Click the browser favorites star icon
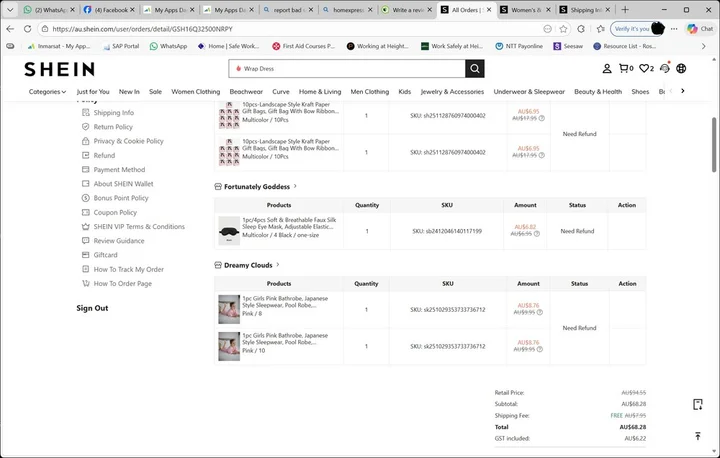The width and height of the screenshot is (720, 458). (x=563, y=29)
